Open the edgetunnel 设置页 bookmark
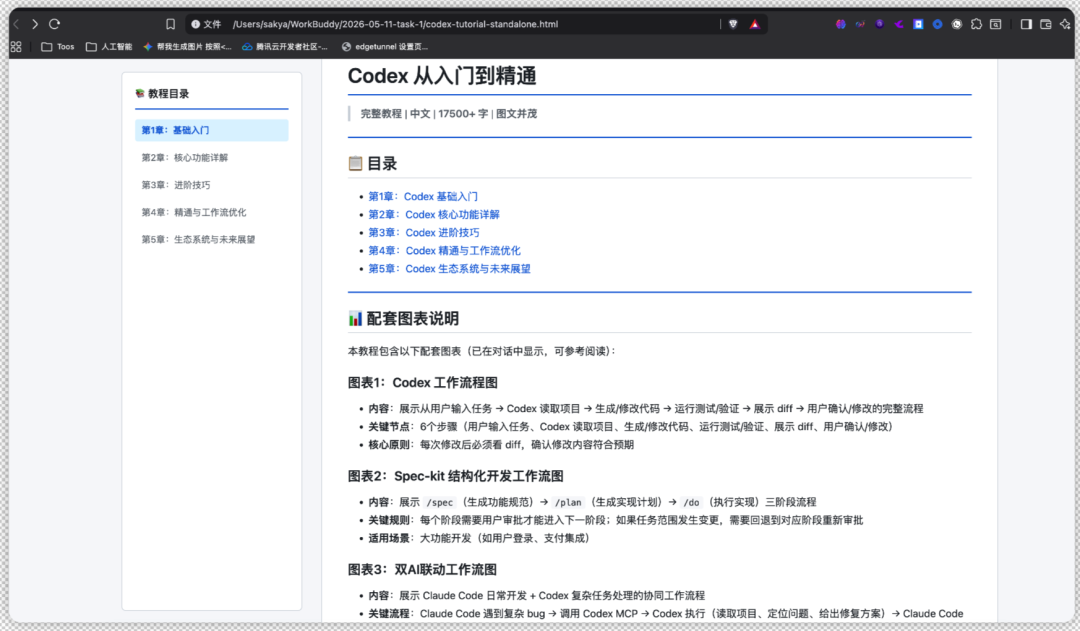 click(x=385, y=47)
